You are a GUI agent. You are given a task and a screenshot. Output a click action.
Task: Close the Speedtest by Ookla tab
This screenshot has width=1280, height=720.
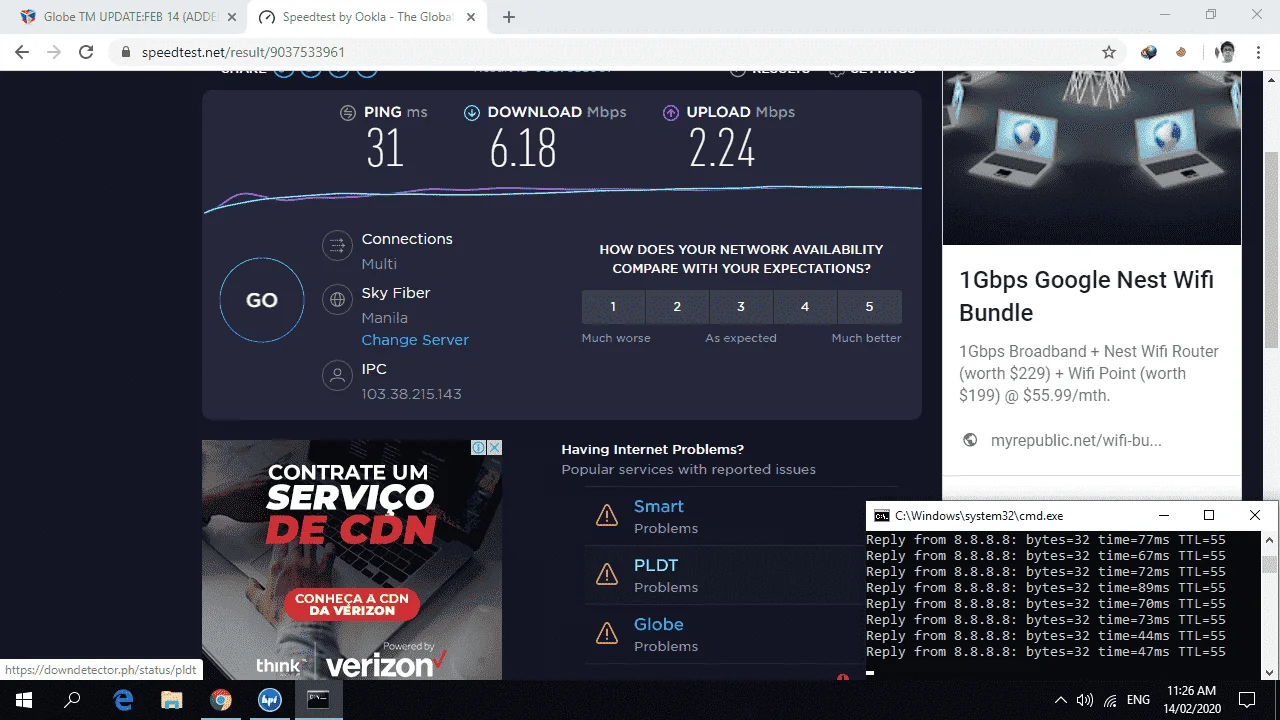[x=470, y=17]
